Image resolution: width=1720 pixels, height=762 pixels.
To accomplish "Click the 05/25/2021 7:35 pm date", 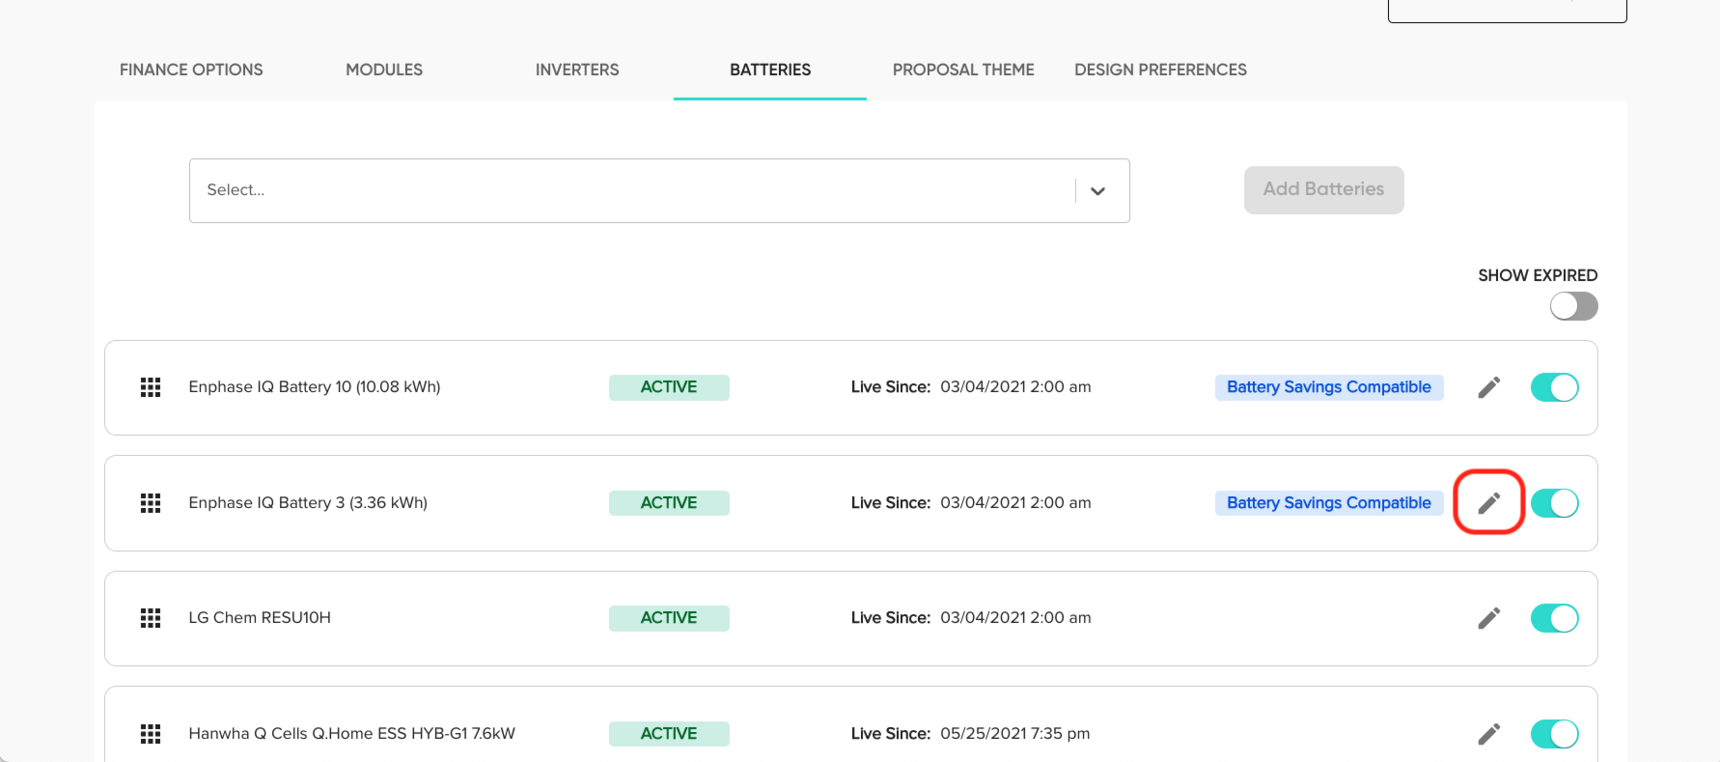I will pyautogui.click(x=1015, y=734).
